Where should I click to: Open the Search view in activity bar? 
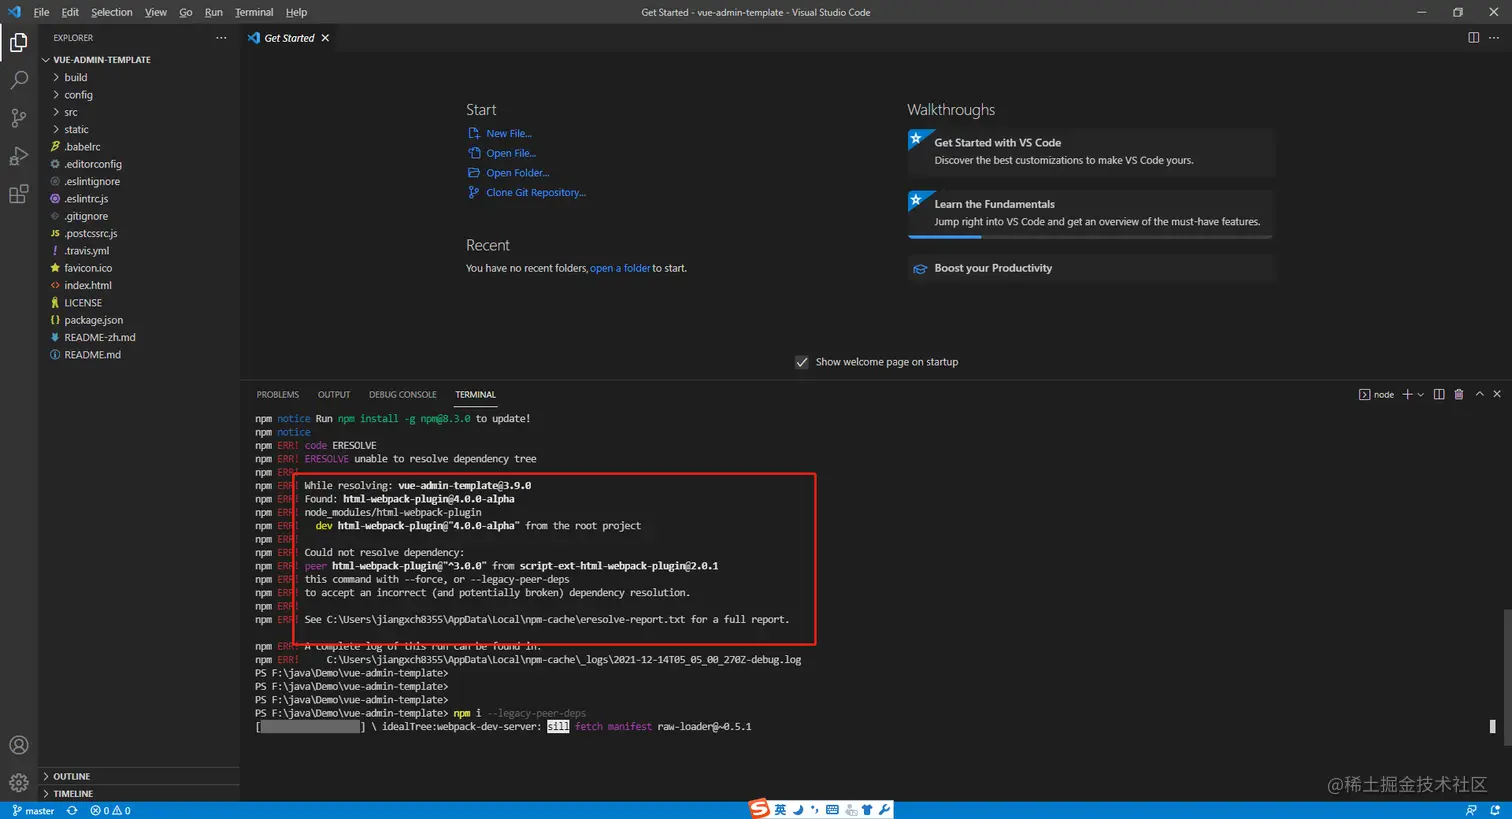click(18, 80)
